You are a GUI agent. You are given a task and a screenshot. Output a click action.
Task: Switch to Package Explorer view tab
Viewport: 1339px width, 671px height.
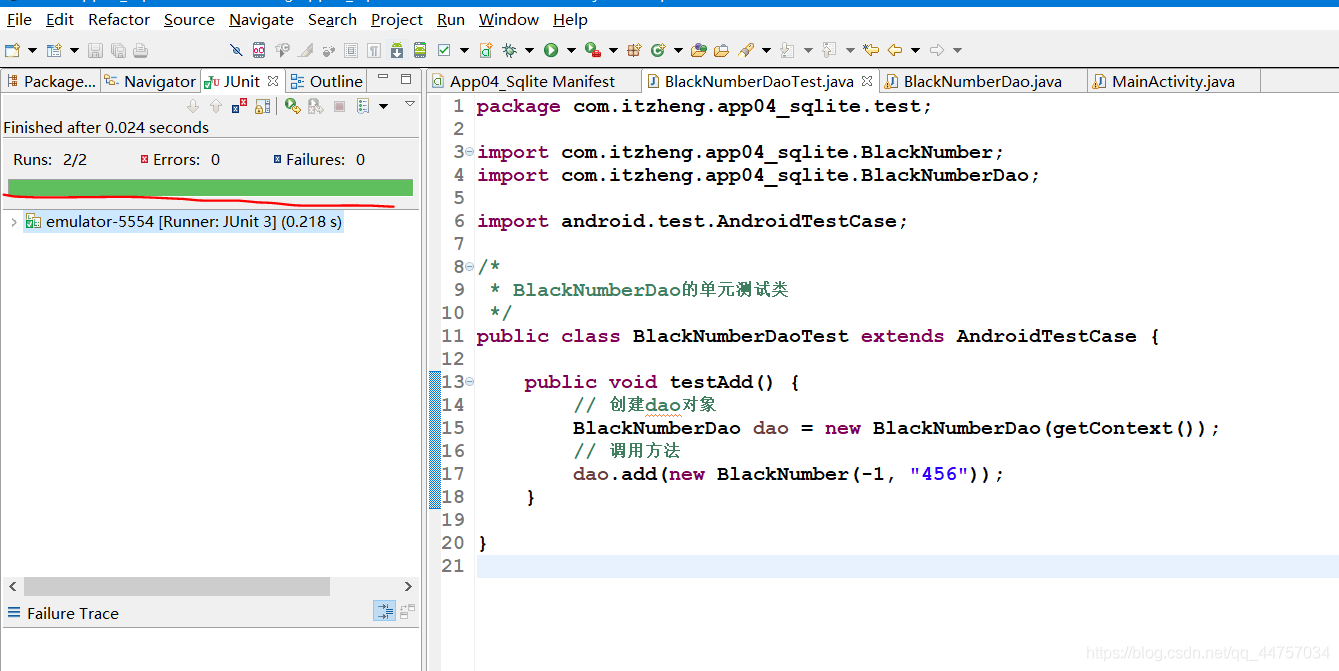[x=50, y=82]
